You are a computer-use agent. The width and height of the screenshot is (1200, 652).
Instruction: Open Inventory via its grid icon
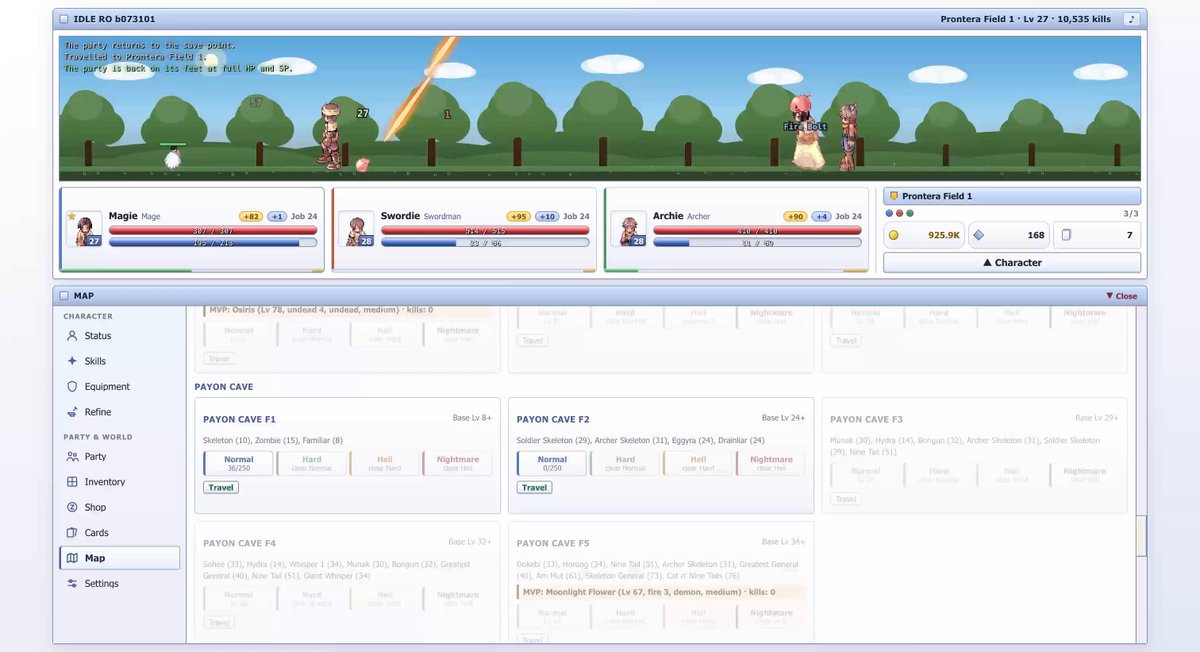tap(72, 482)
